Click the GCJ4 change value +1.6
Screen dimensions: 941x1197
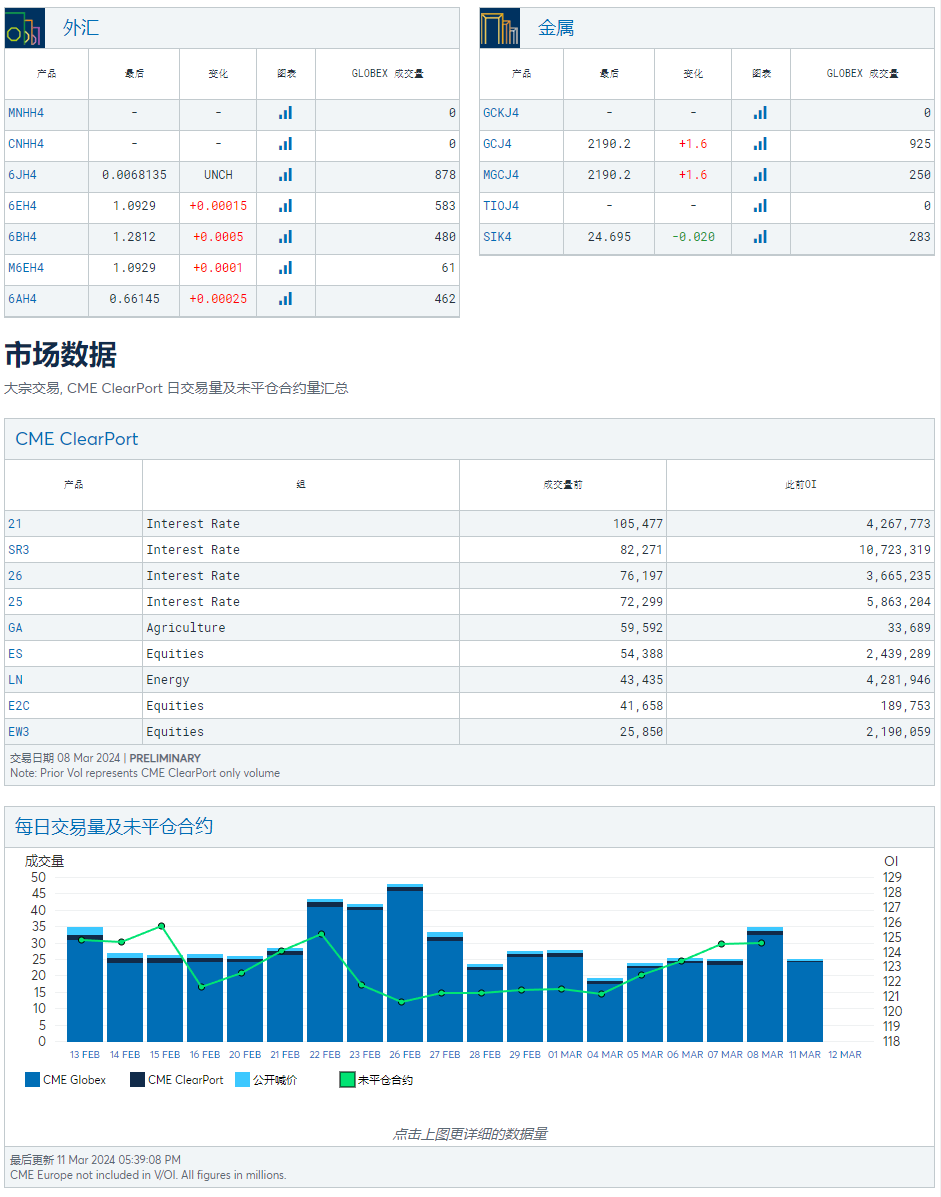693,144
